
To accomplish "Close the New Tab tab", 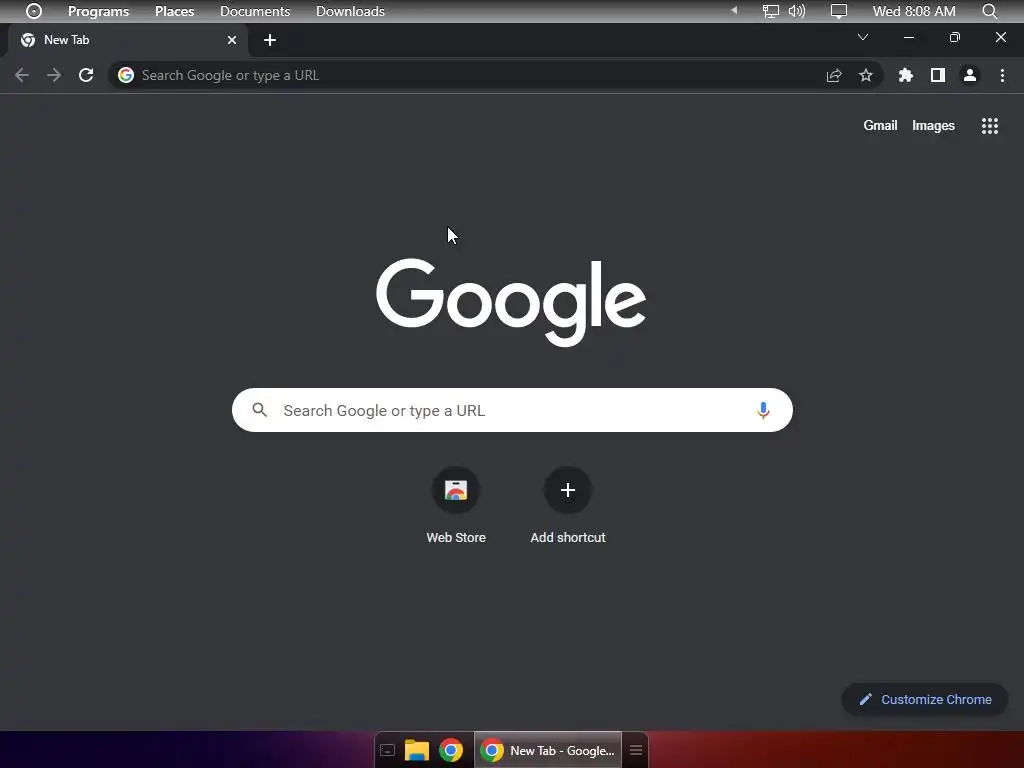I will pyautogui.click(x=232, y=40).
